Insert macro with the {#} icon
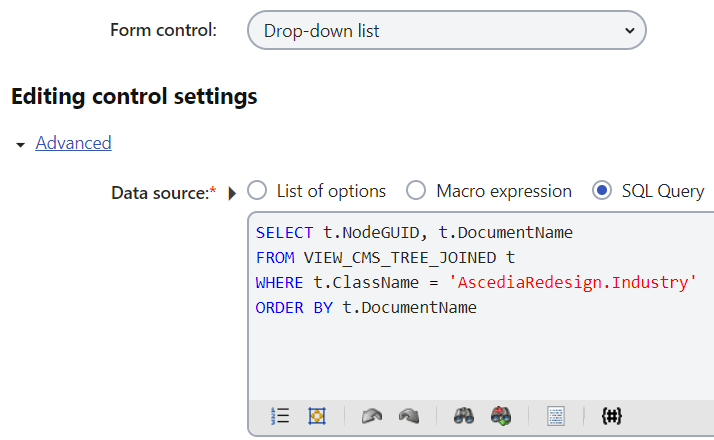 tap(612, 416)
